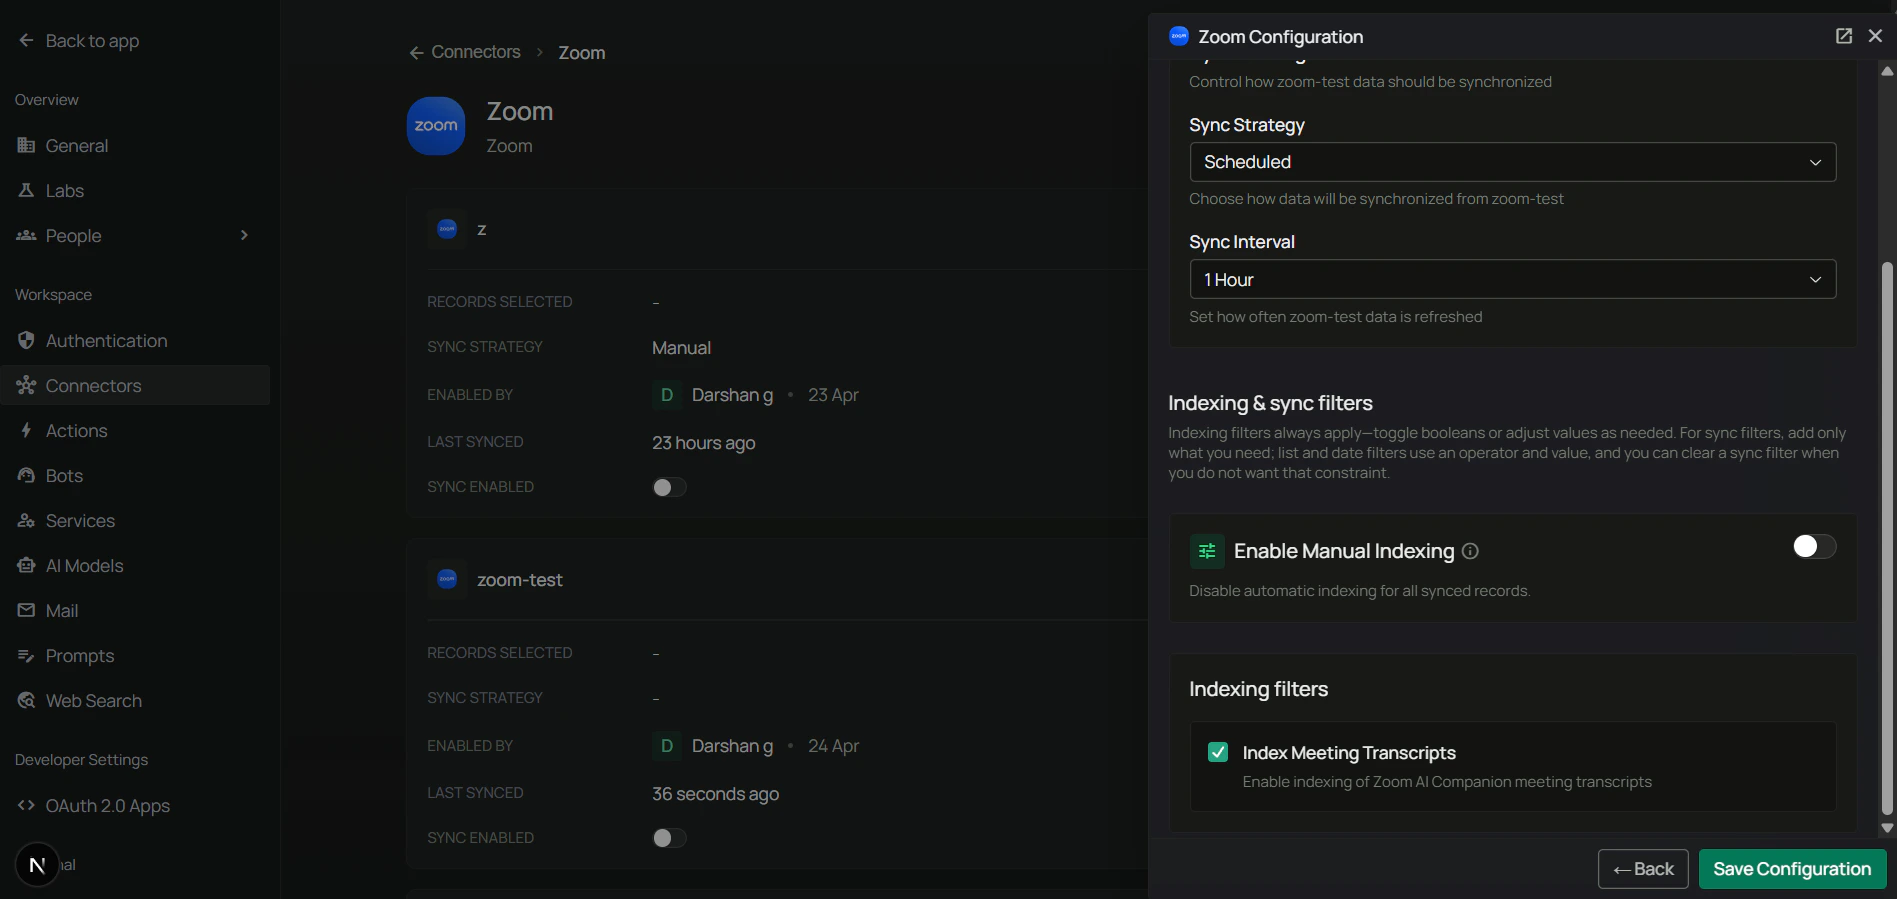Click info icon next to Enable Manual Indexing
The image size is (1897, 899).
click(x=1470, y=551)
